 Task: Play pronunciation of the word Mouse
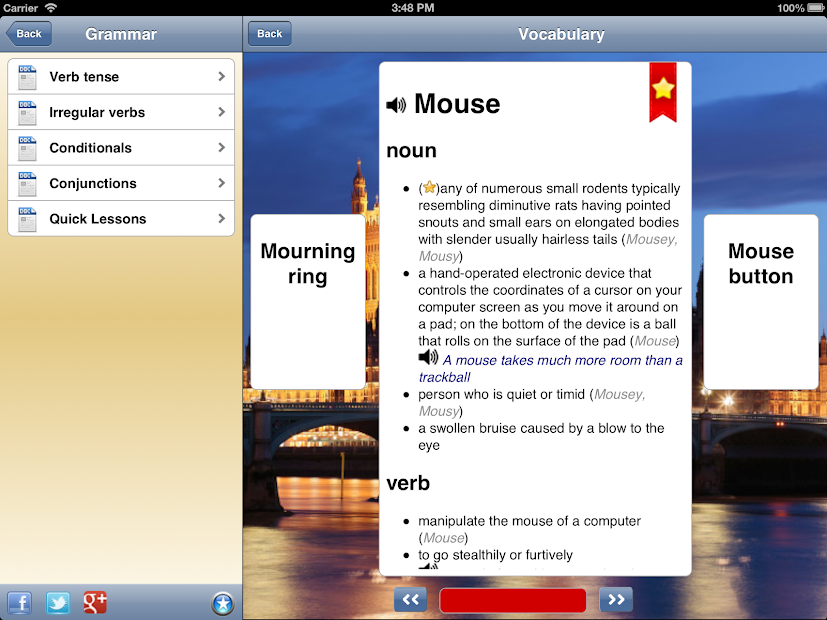click(396, 103)
